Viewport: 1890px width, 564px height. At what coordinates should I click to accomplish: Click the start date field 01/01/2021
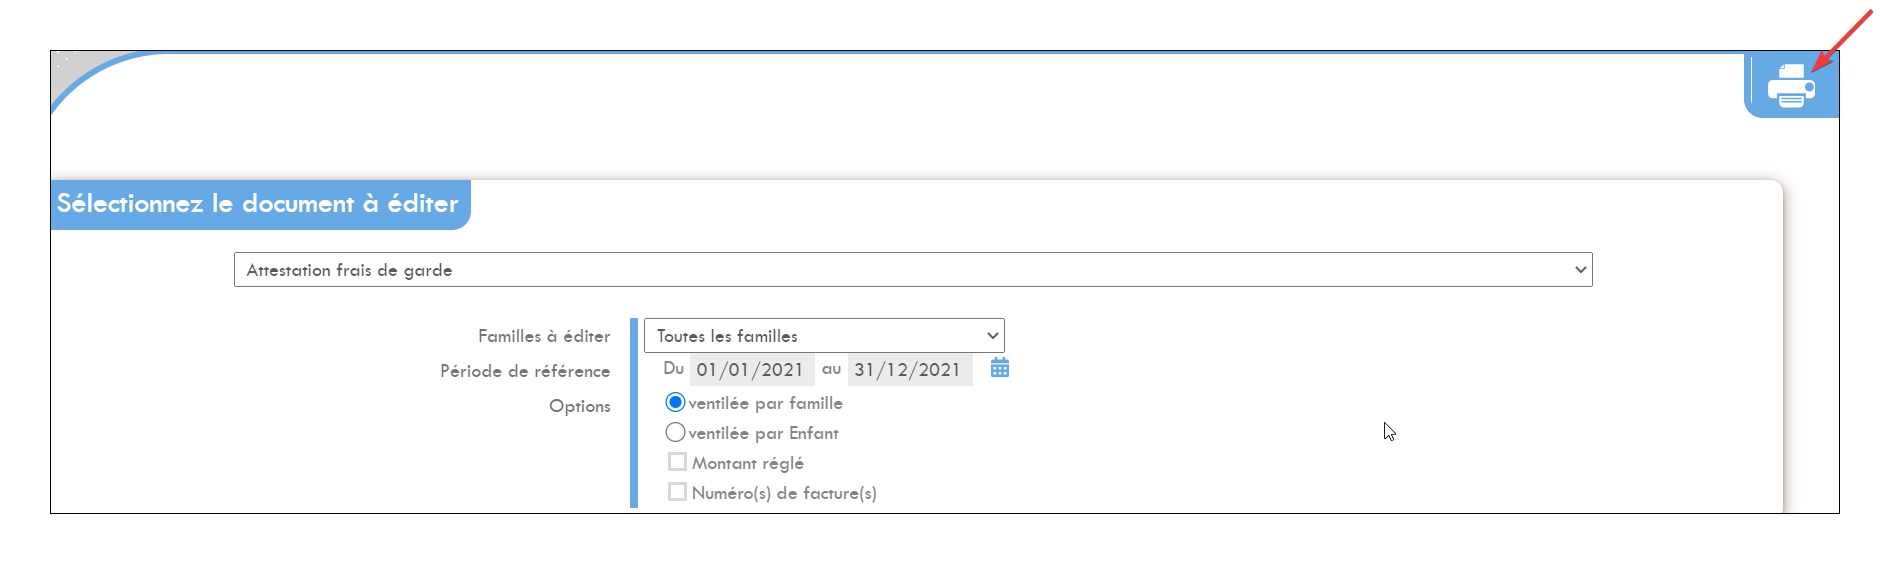751,370
